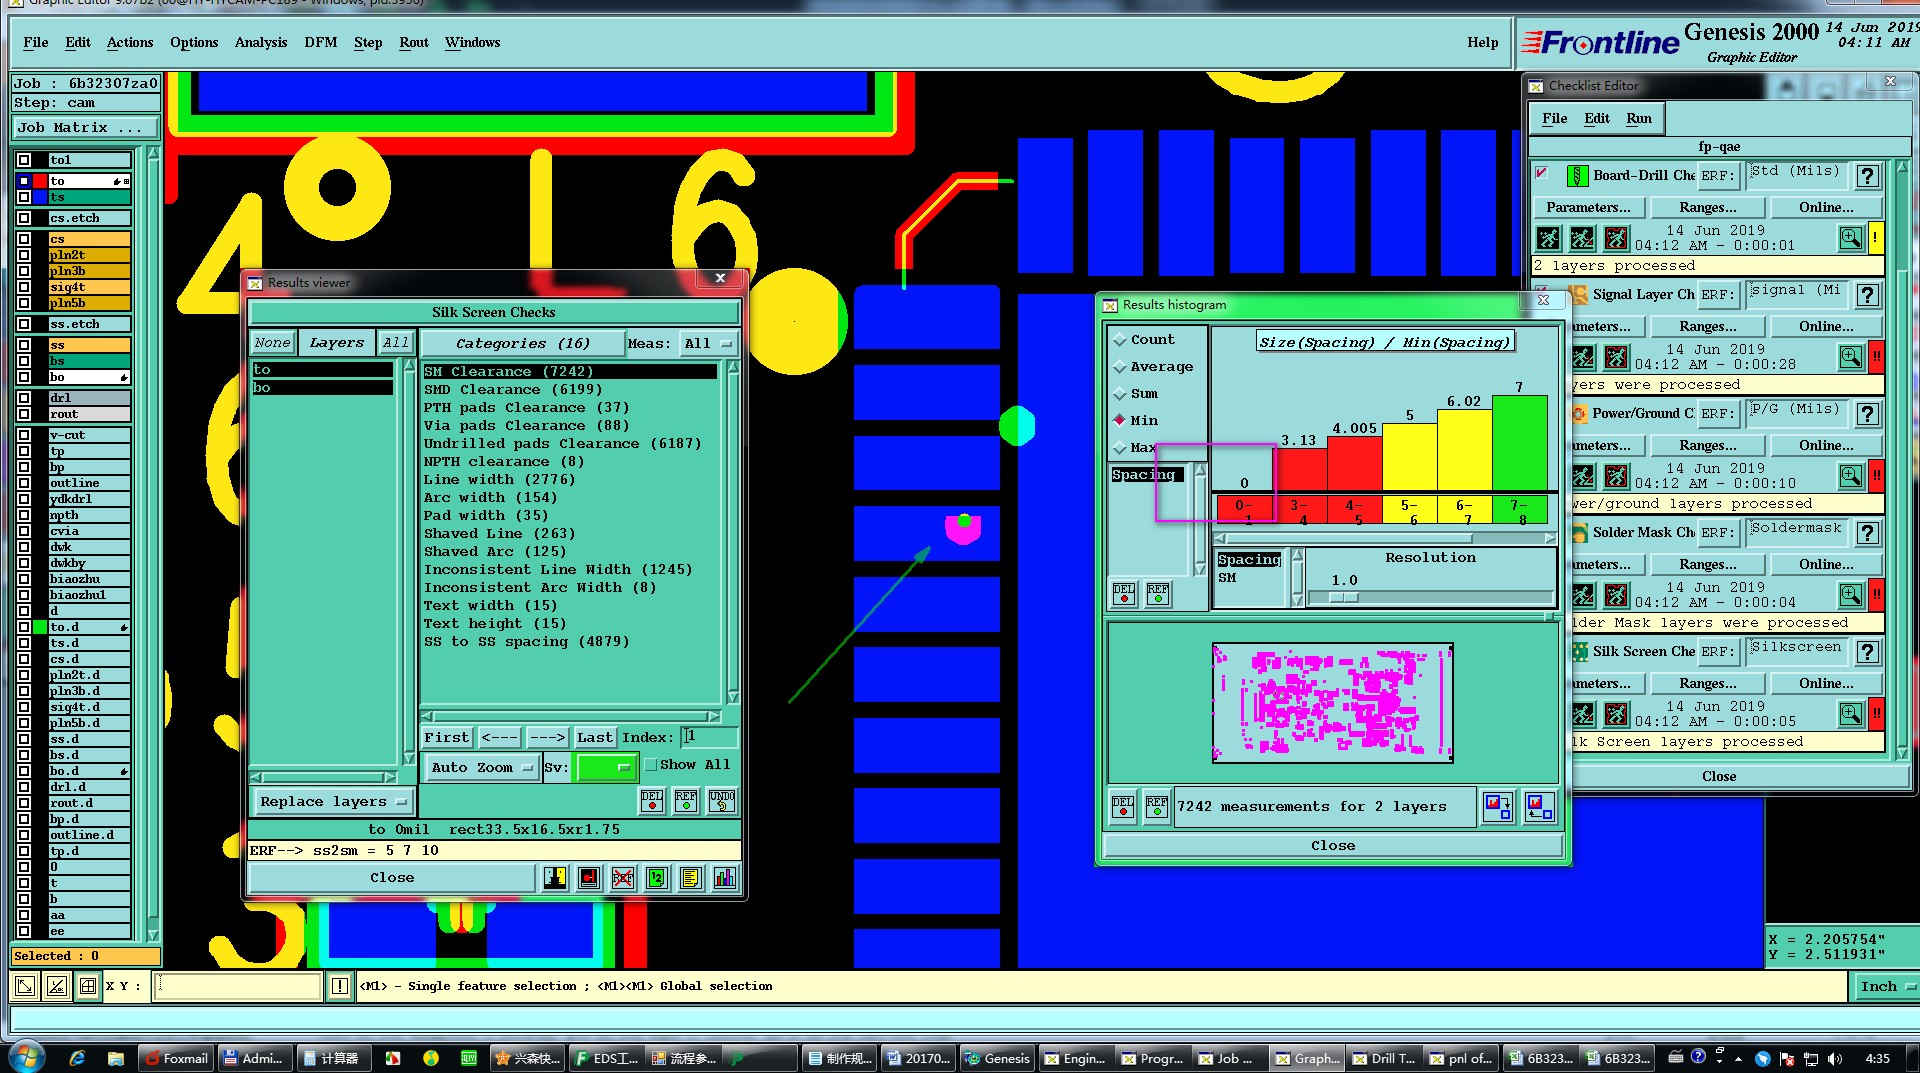Viewport: 1920px width, 1073px height.
Task: Open Edit menu in Checklist Editor
Action: click(1597, 119)
